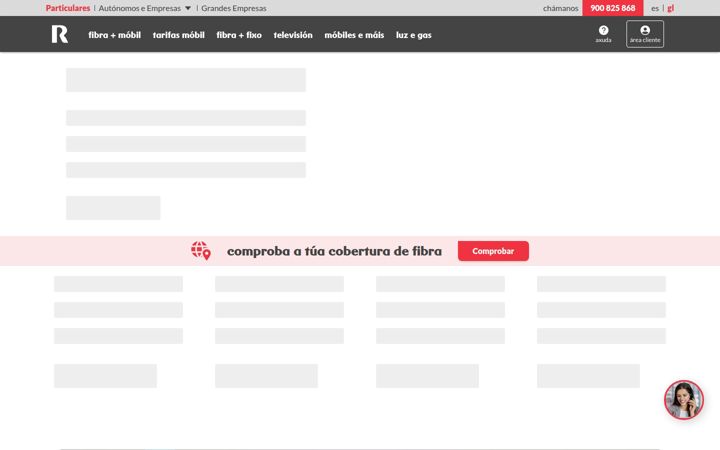Click the Autónomos e Empresas link
Screen dimensions: 720x450
tap(140, 8)
